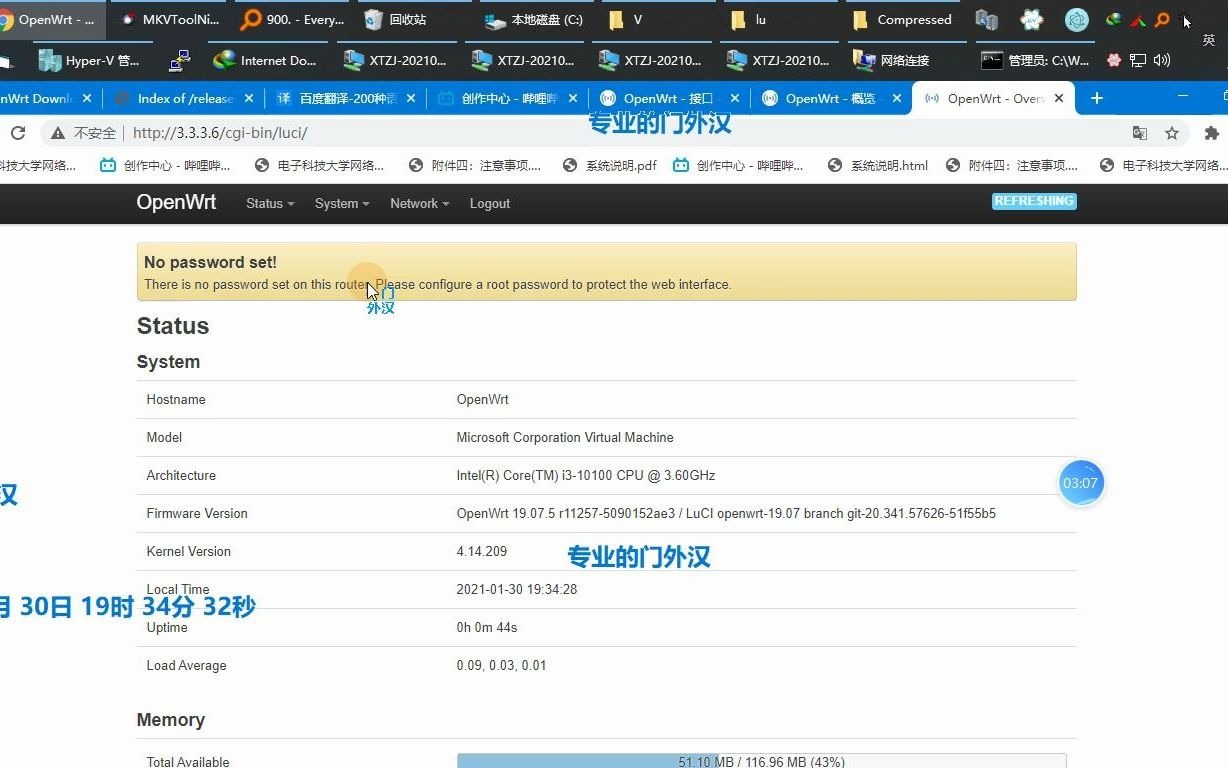This screenshot has height=768, width=1228.
Task: Click the network tray icon beside volume
Action: (1138, 60)
